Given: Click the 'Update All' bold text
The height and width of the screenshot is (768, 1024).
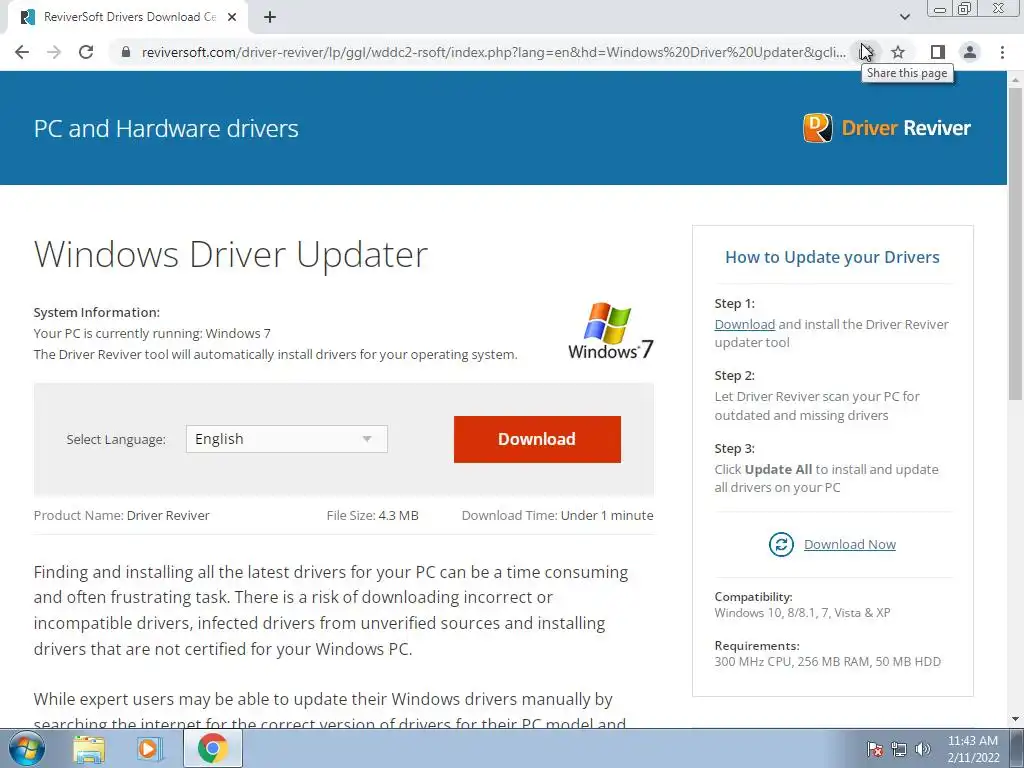Looking at the screenshot, I should 778,469.
